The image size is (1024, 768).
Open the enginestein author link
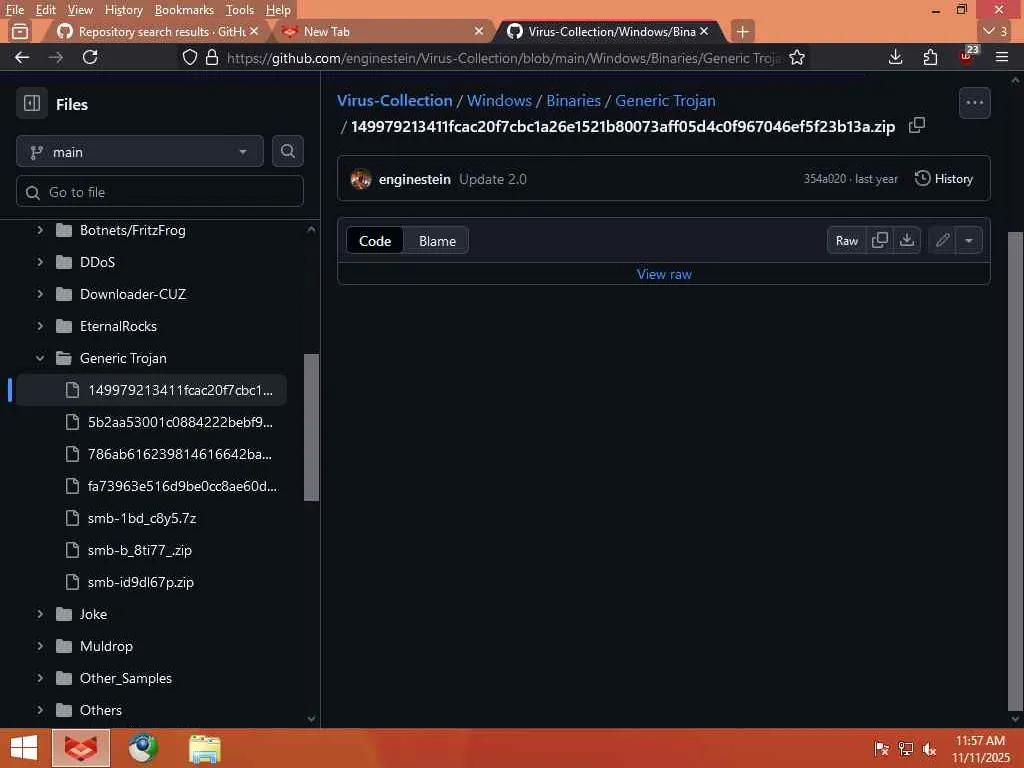pos(415,179)
